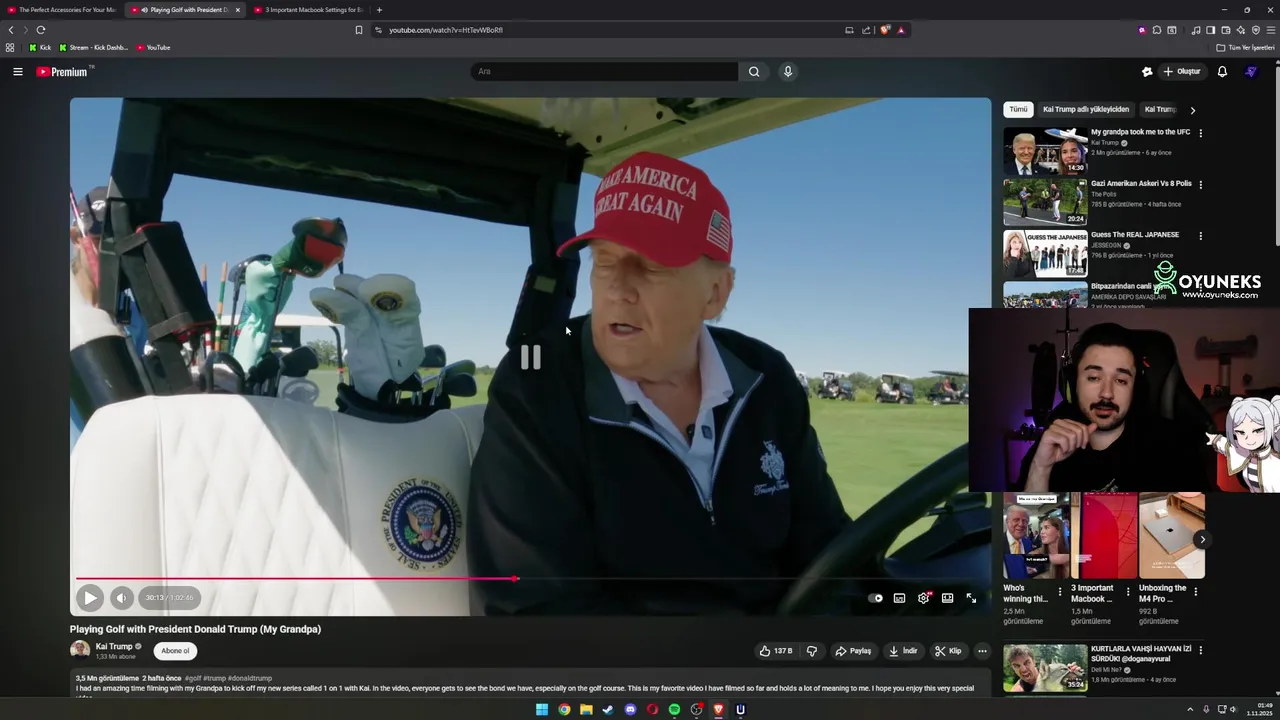
Task: Seek using the red progress bar handle
Action: point(515,579)
